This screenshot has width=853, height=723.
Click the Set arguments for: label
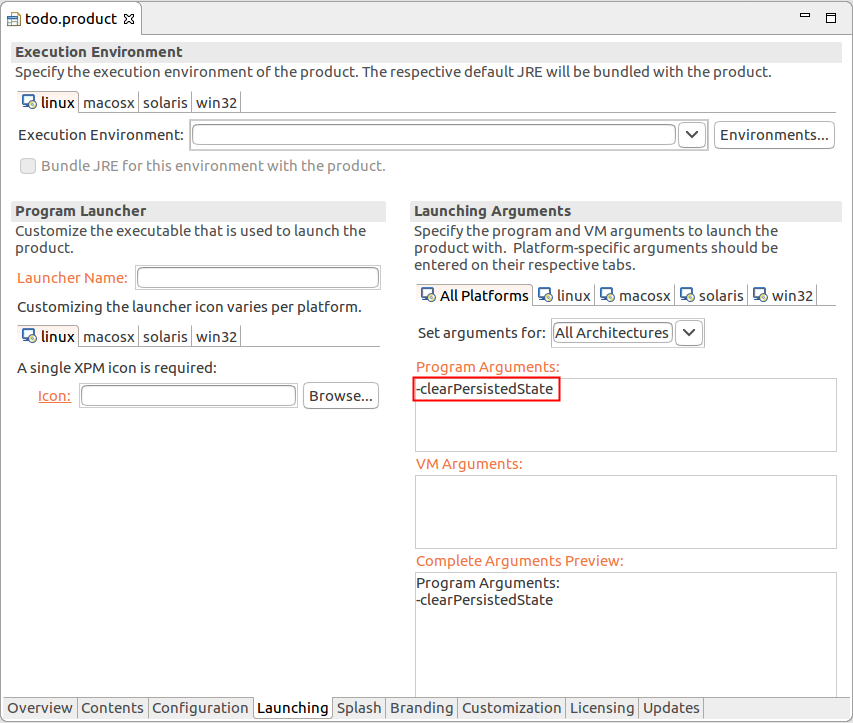point(481,333)
